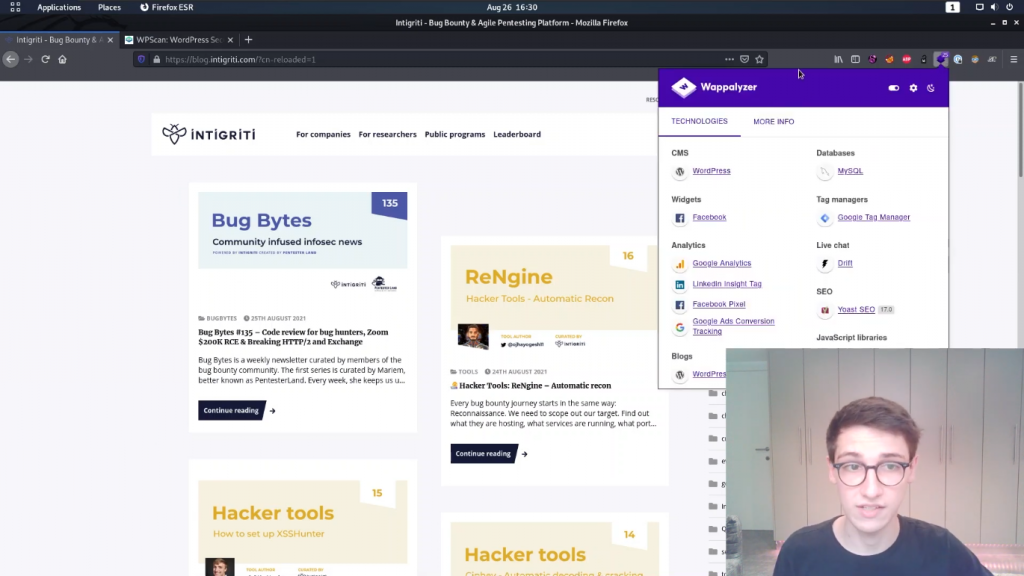Viewport: 1024px width, 576px height.
Task: Click the volume icon in system tray
Action: click(994, 7)
